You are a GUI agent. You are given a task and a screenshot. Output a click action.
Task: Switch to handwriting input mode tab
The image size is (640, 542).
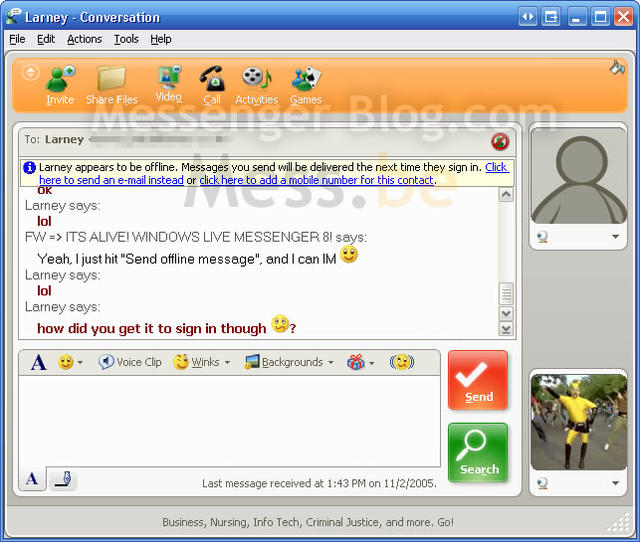[x=62, y=480]
